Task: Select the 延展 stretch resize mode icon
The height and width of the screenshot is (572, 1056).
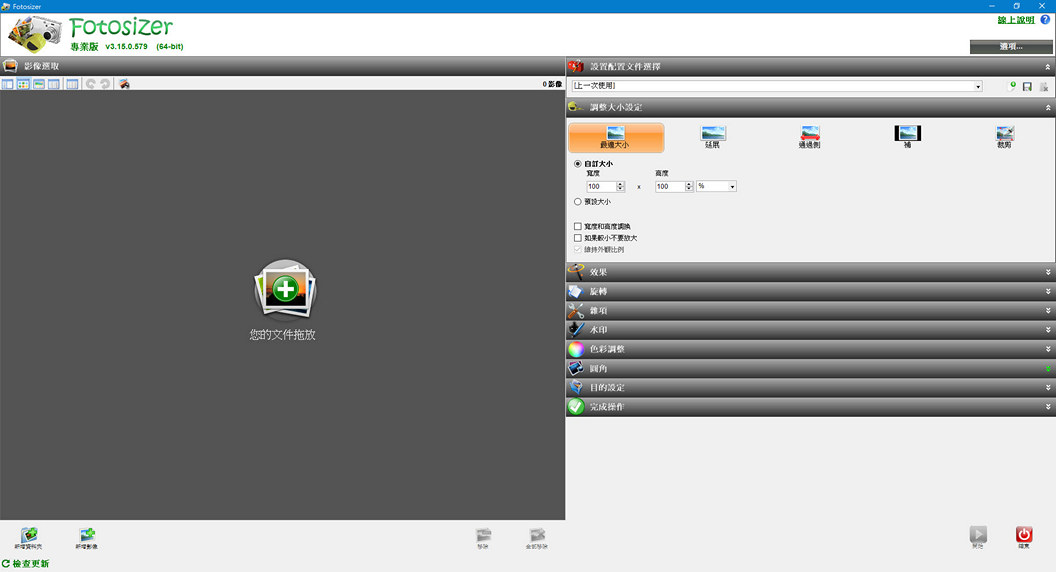Action: click(x=713, y=134)
